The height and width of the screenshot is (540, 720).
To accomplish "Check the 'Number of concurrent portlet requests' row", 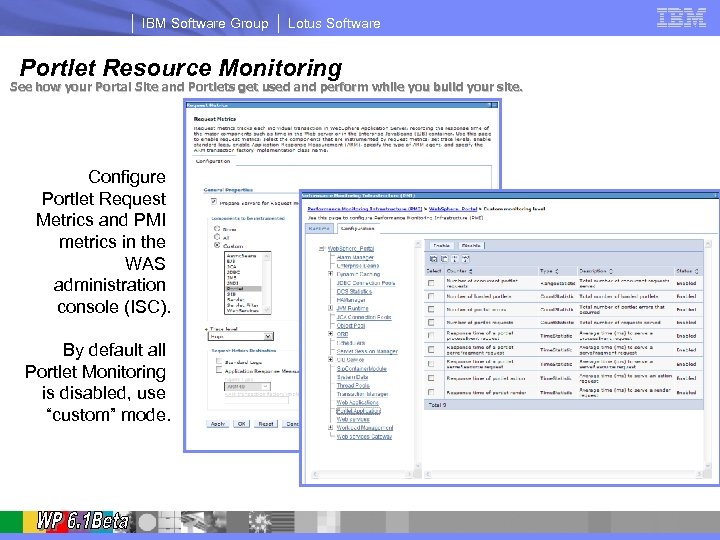I will pyautogui.click(x=431, y=283).
